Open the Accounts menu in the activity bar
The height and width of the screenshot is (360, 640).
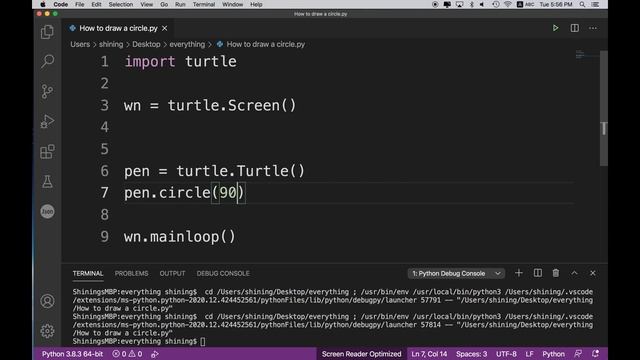coord(47,301)
